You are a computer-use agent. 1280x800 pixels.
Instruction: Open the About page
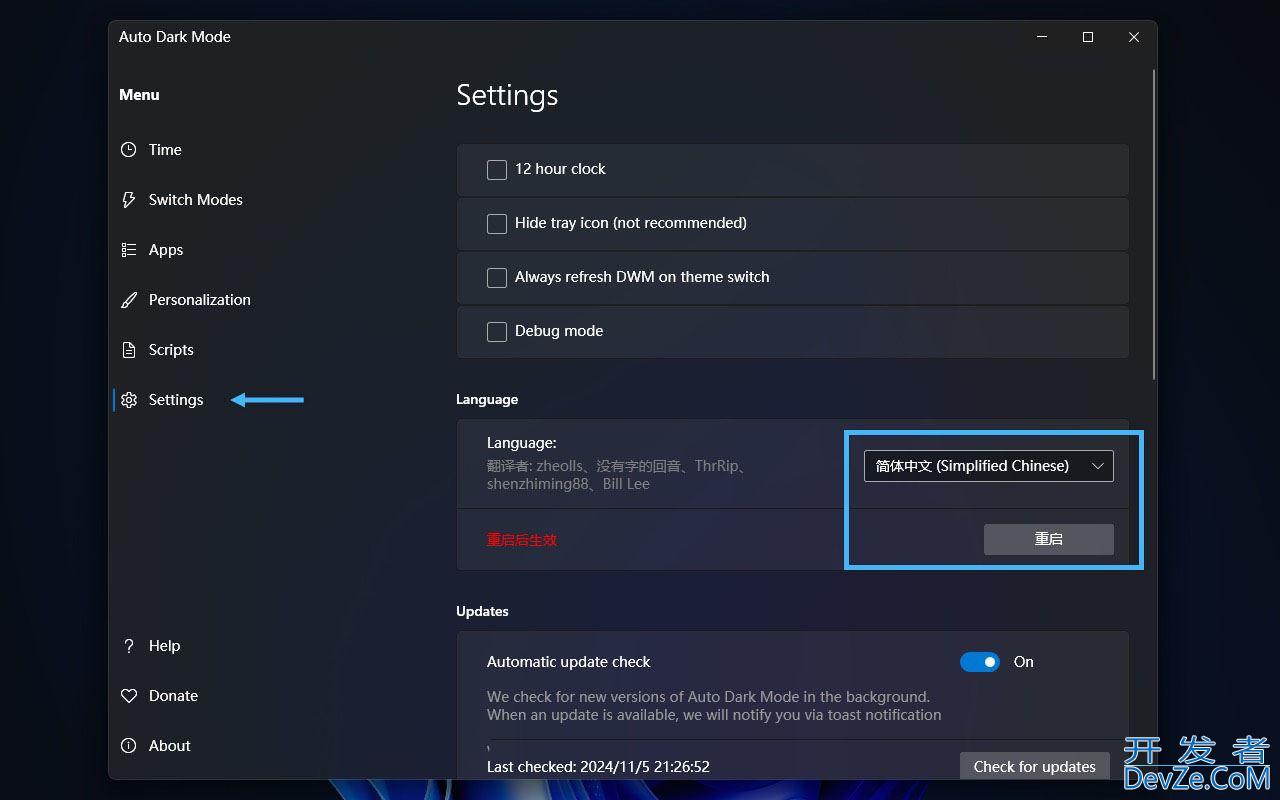(169, 746)
